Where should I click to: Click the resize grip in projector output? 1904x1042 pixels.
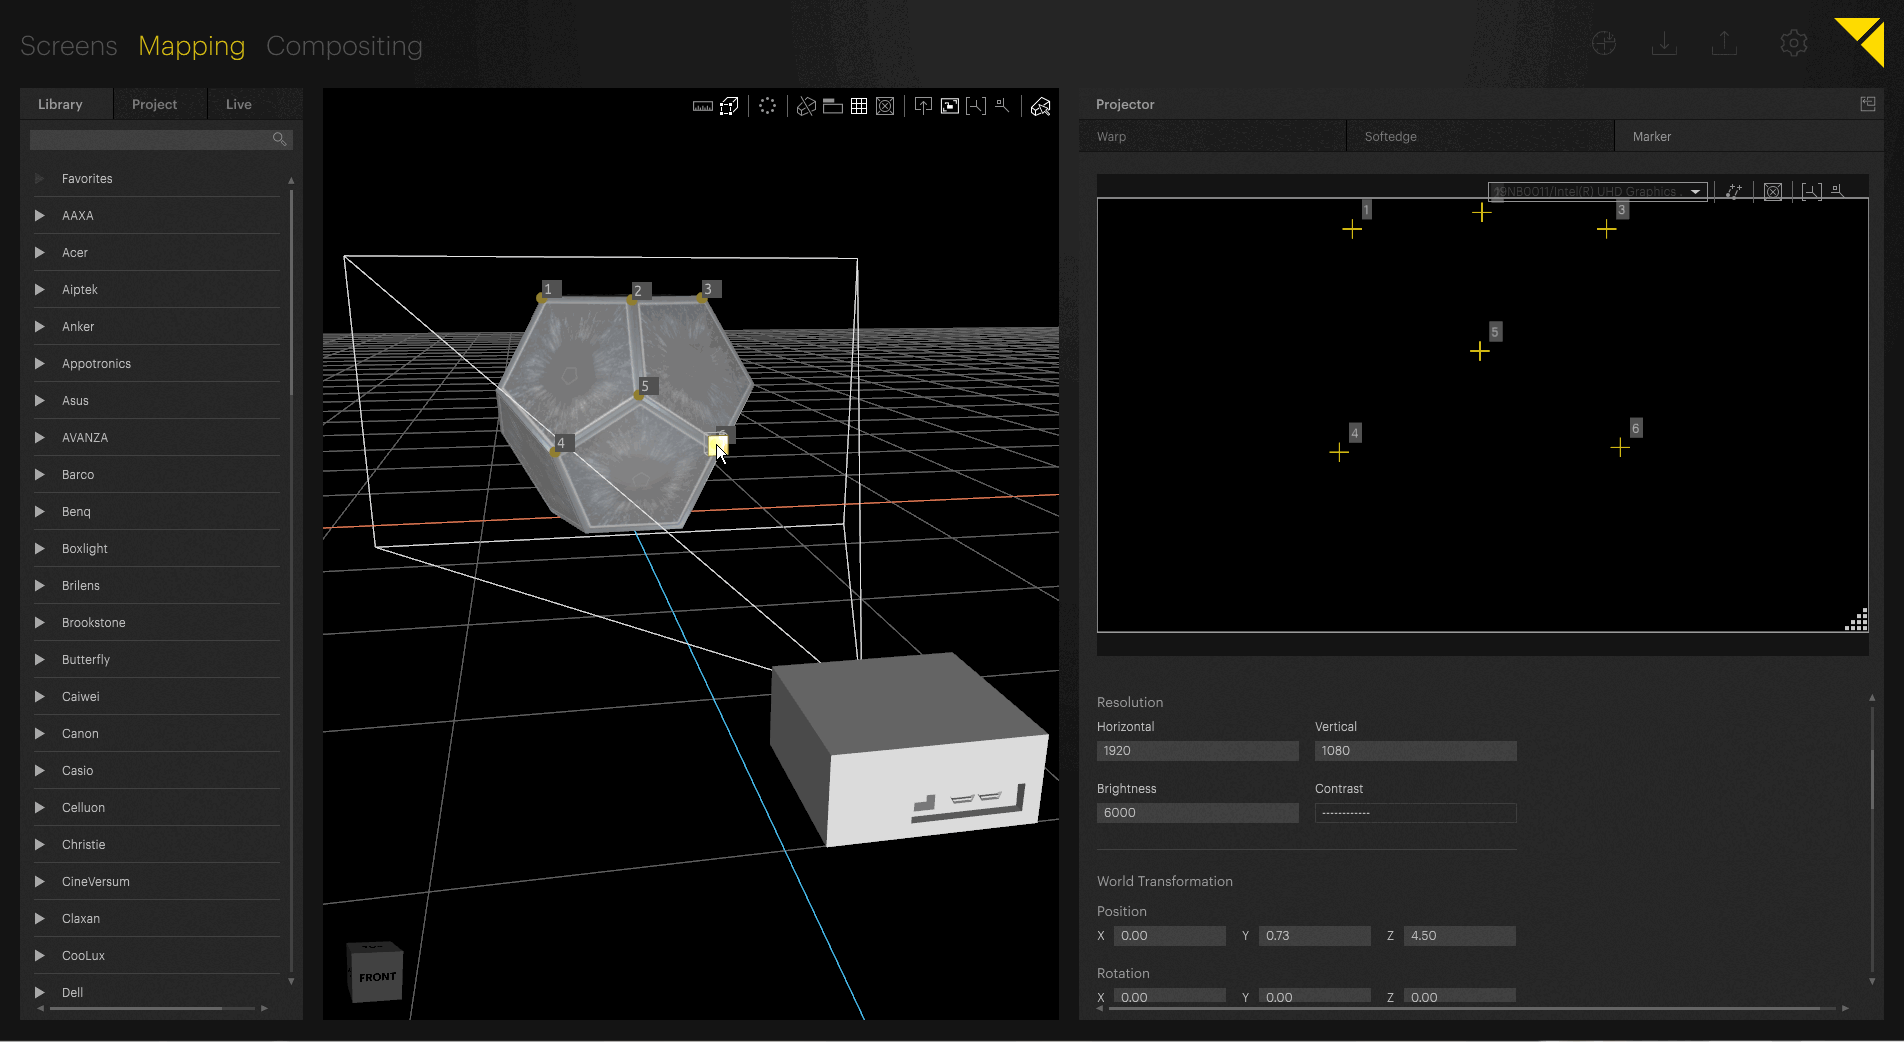1856,620
